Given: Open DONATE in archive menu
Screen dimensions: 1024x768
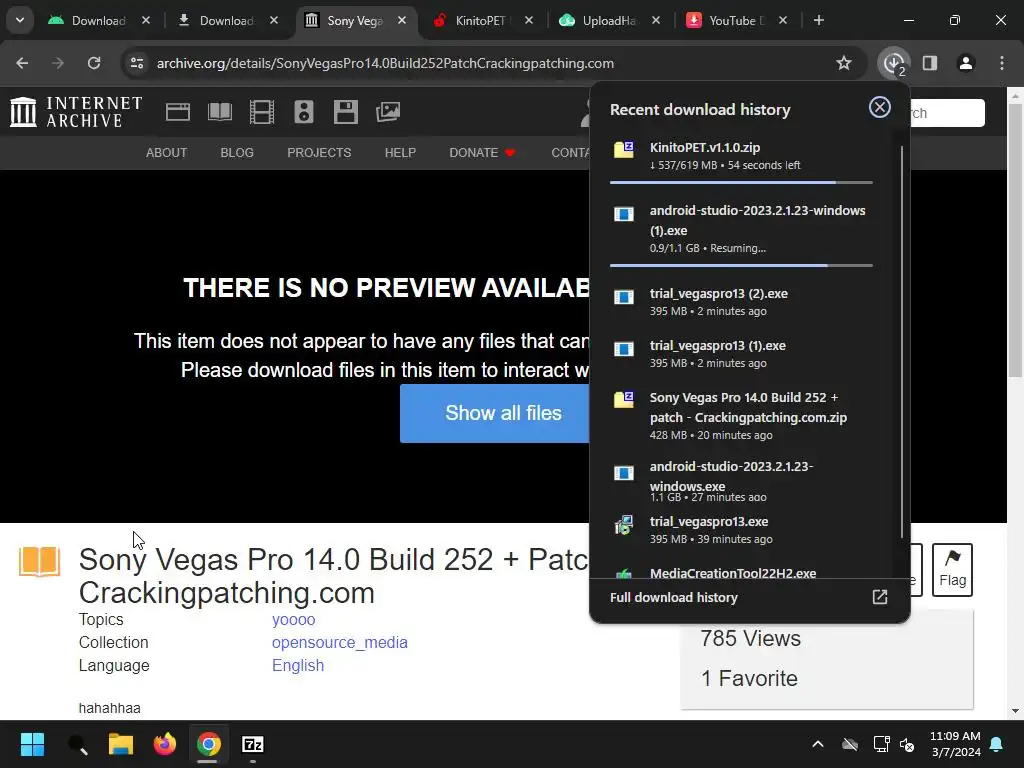Looking at the screenshot, I should pos(482,153).
